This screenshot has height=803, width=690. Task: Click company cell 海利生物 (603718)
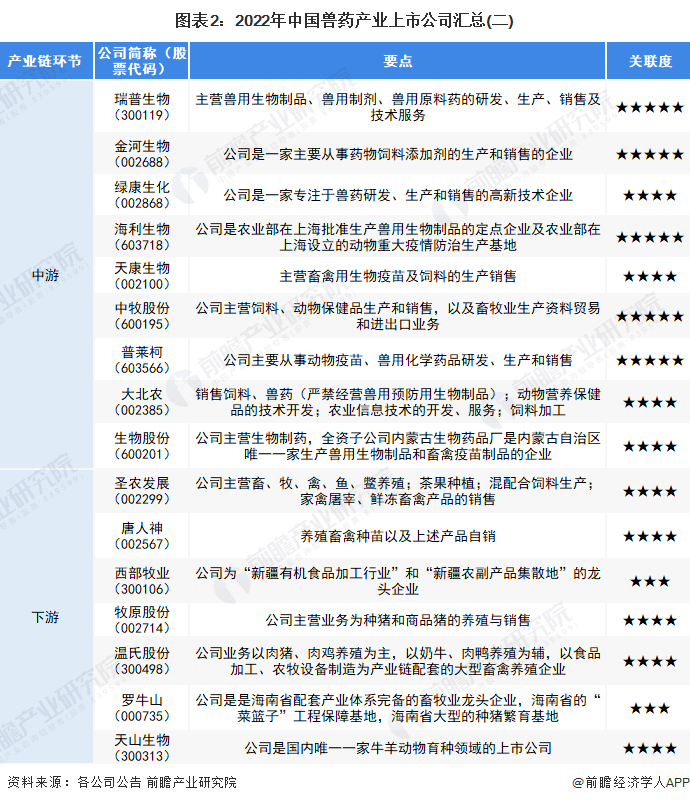coord(142,237)
